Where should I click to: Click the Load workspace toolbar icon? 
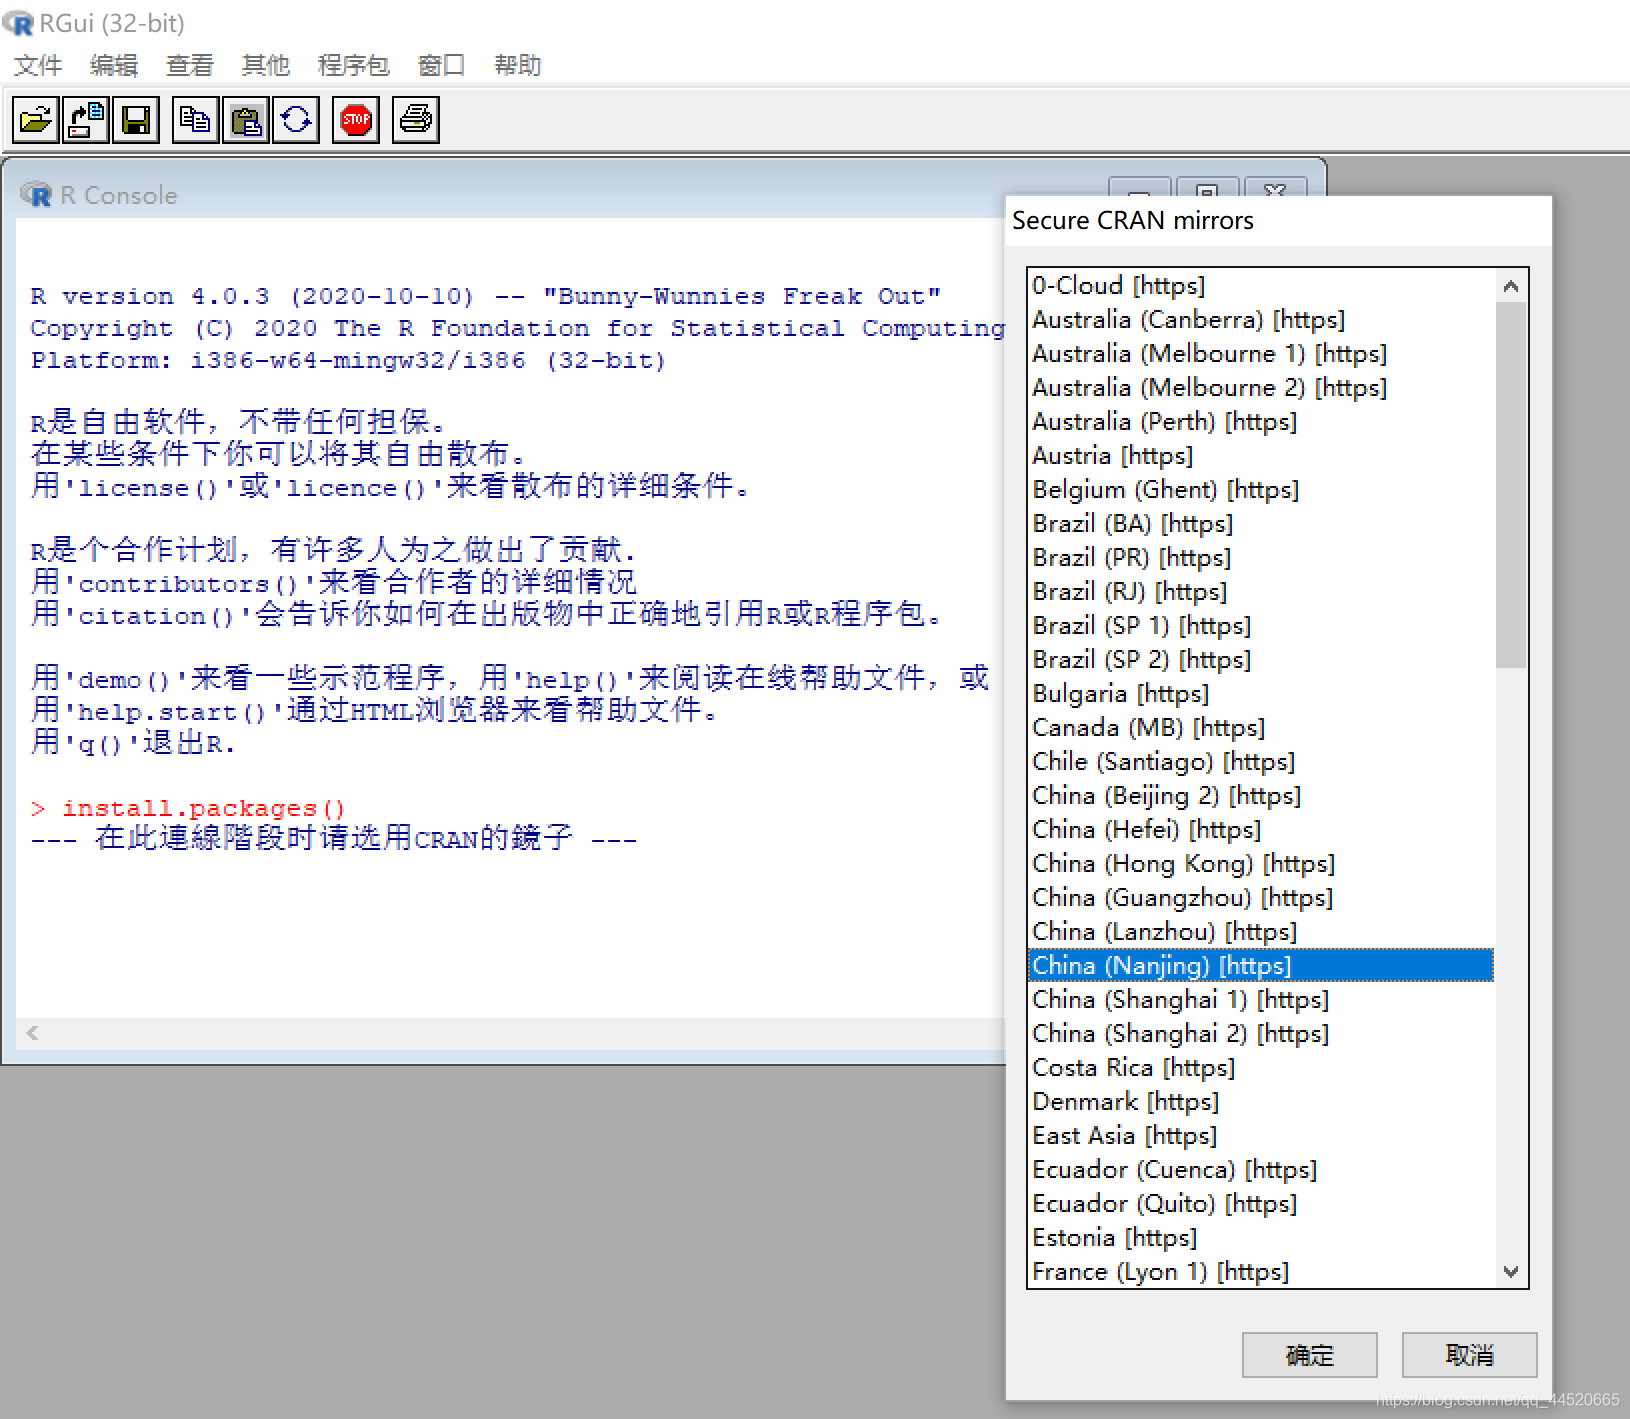[x=86, y=120]
